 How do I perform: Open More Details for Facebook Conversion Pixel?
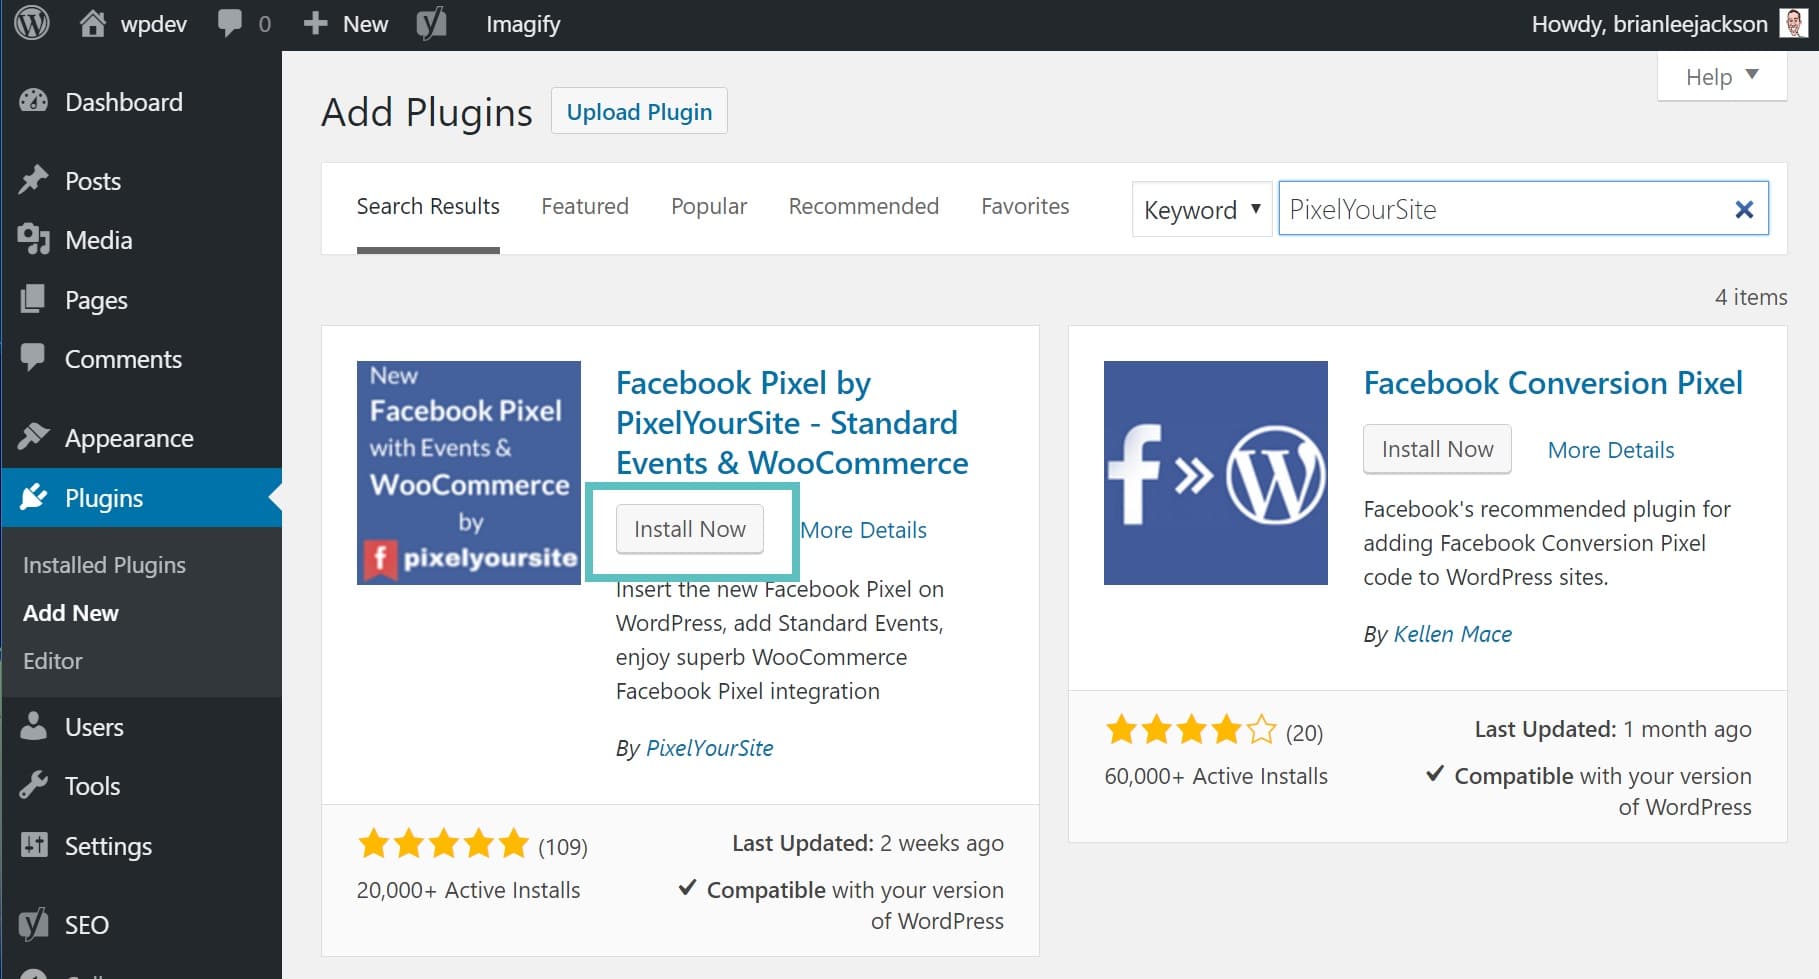click(x=1610, y=450)
